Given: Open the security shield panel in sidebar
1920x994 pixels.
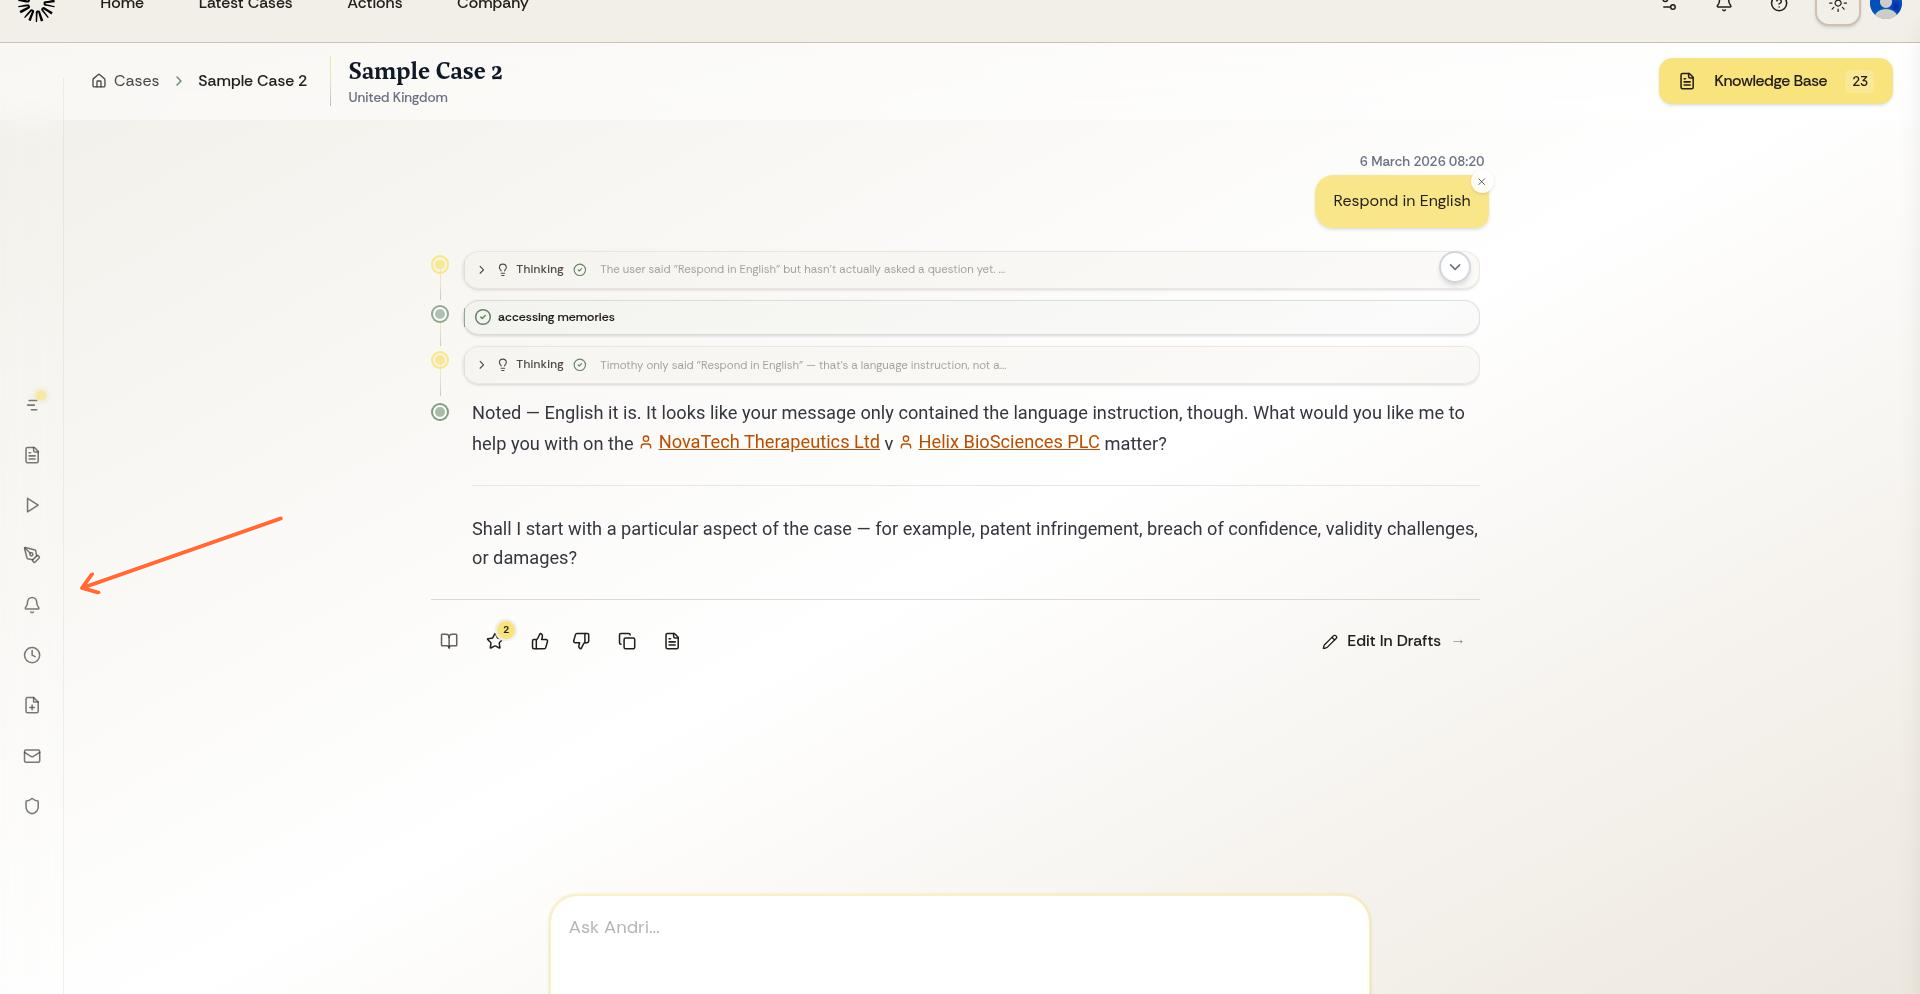Looking at the screenshot, I should pos(32,806).
